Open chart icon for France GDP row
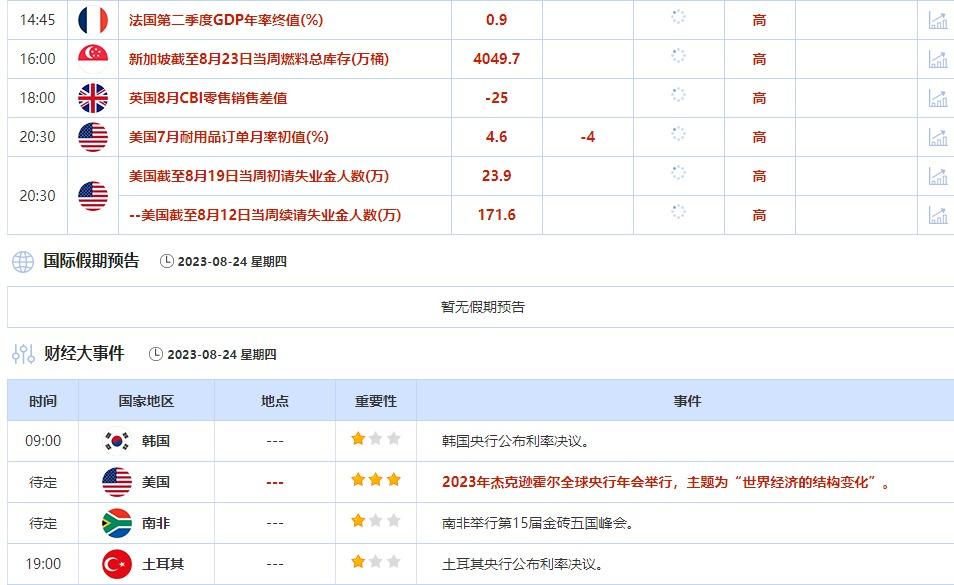 click(937, 20)
